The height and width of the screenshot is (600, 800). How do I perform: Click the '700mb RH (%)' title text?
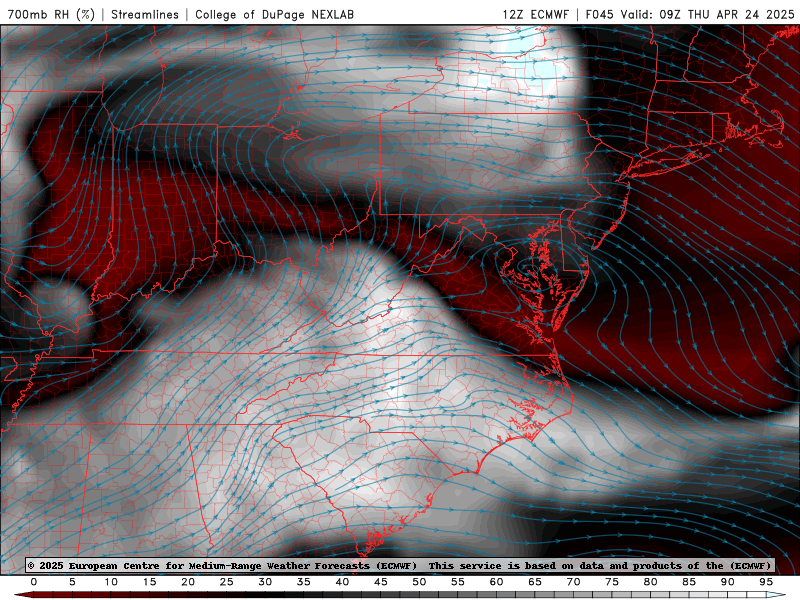(51, 14)
